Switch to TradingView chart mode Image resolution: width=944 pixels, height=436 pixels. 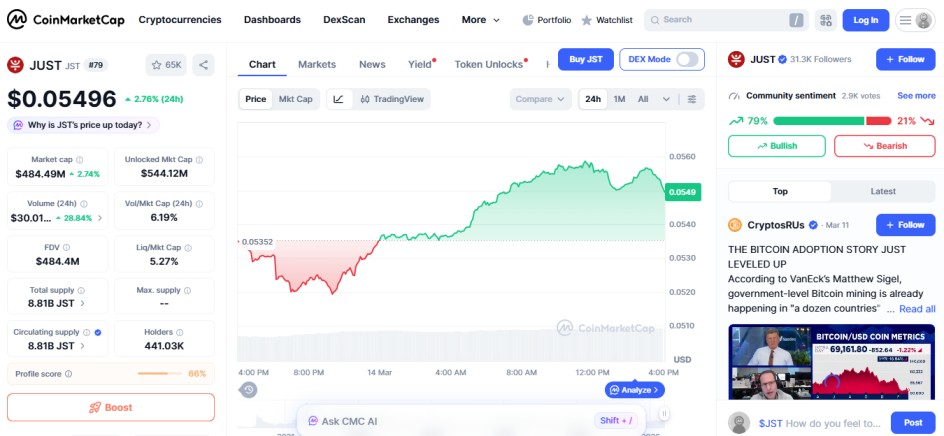click(392, 99)
